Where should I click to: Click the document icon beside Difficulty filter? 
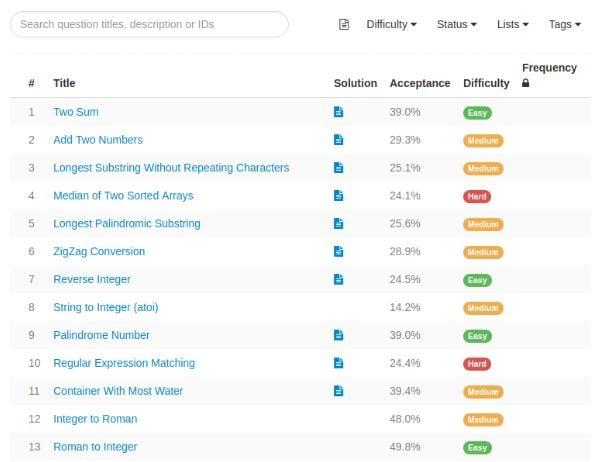click(344, 24)
